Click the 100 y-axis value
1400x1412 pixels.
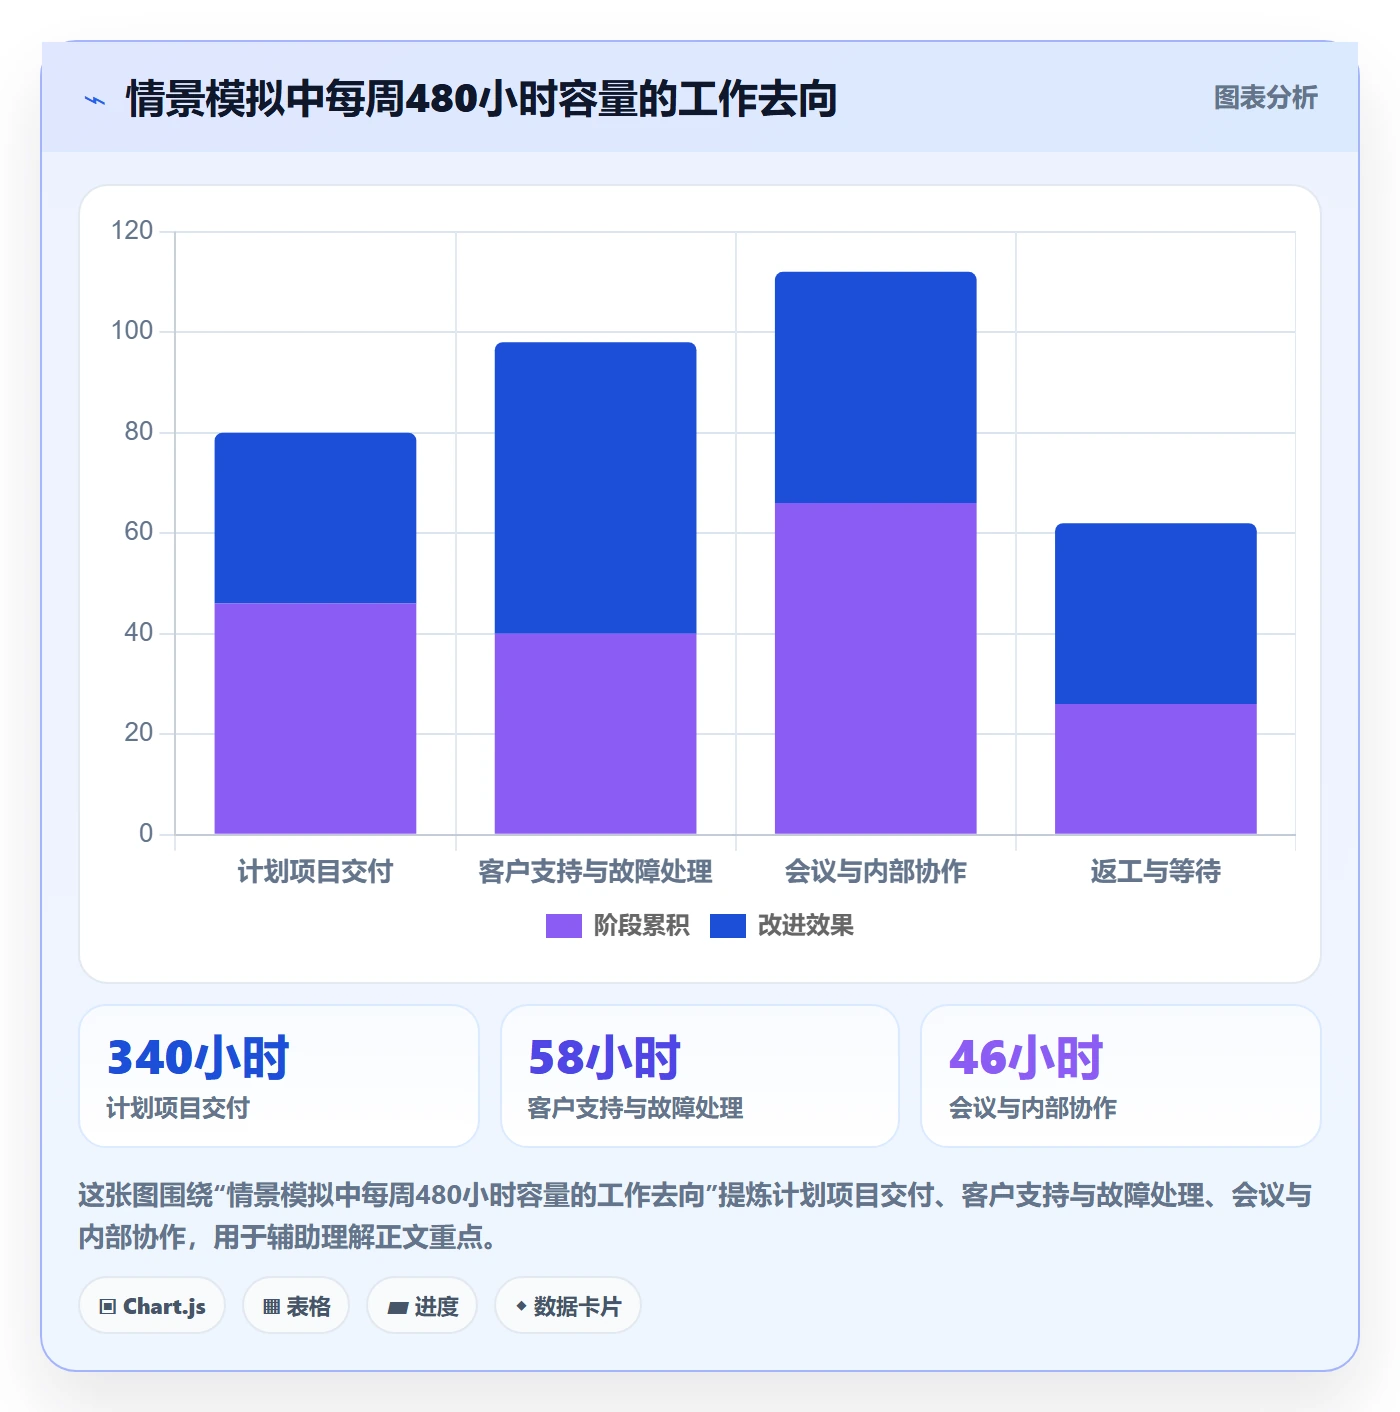132,331
